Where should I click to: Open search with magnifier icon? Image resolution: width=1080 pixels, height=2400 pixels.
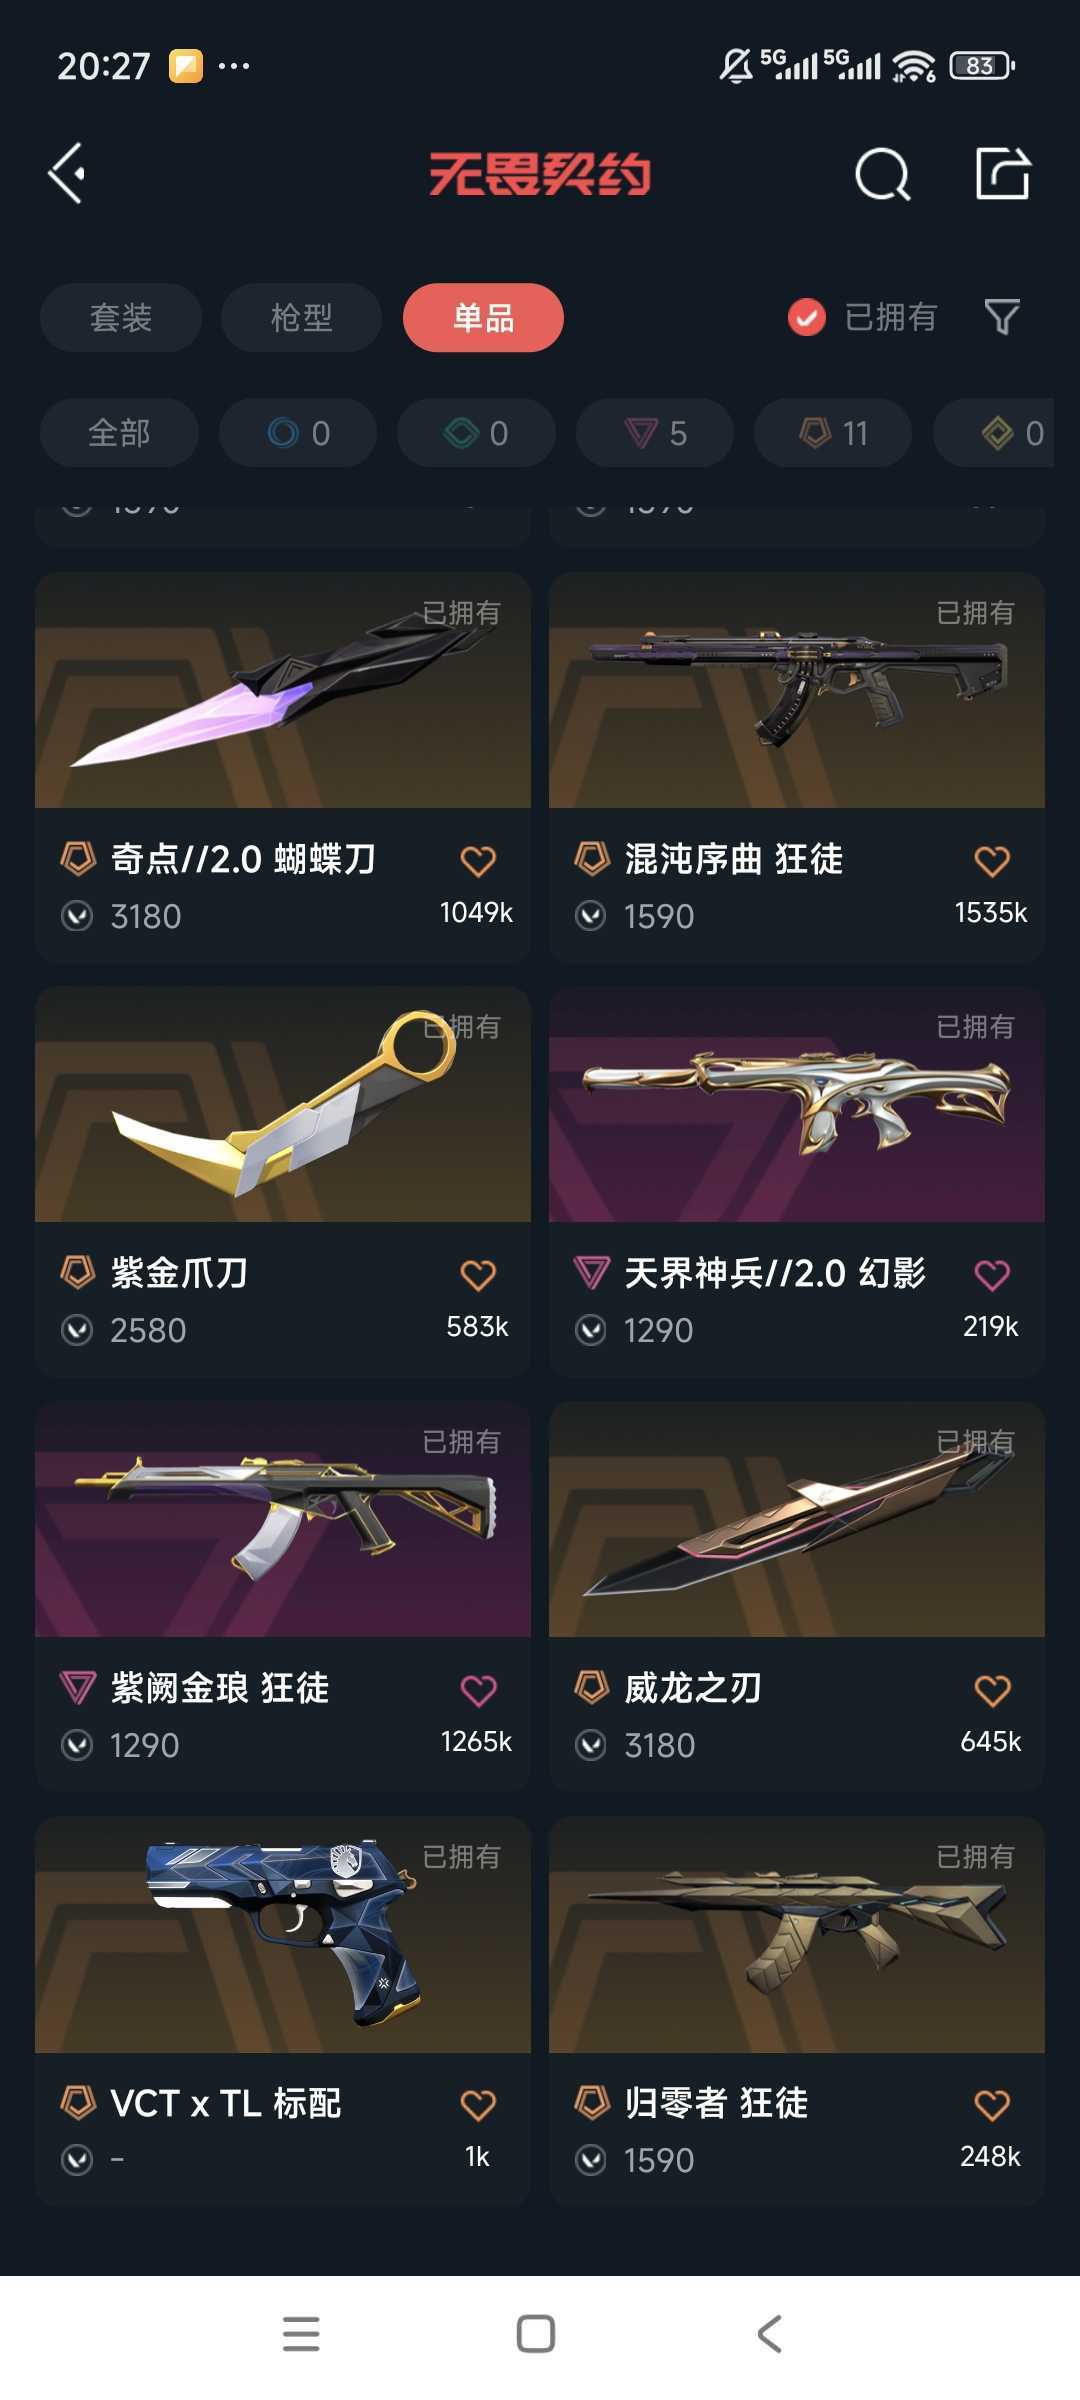[883, 175]
